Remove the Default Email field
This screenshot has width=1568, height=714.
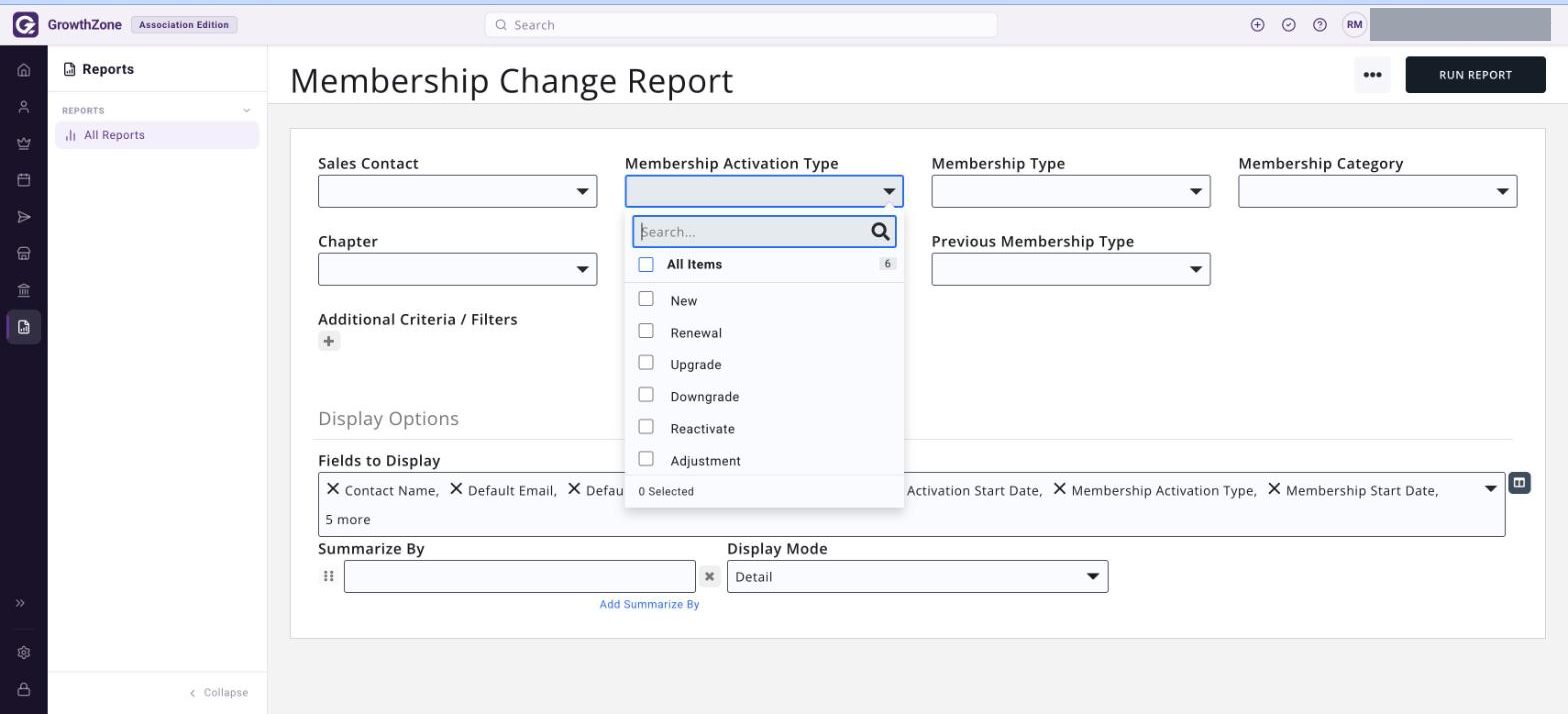coord(456,489)
